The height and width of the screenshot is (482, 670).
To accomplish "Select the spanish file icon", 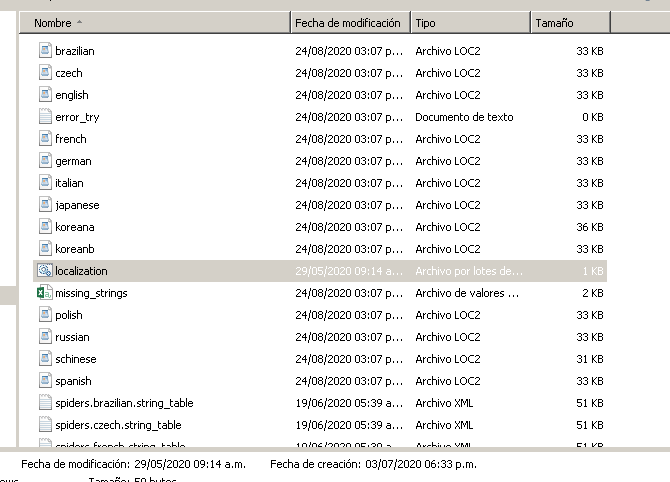I will click(x=45, y=381).
